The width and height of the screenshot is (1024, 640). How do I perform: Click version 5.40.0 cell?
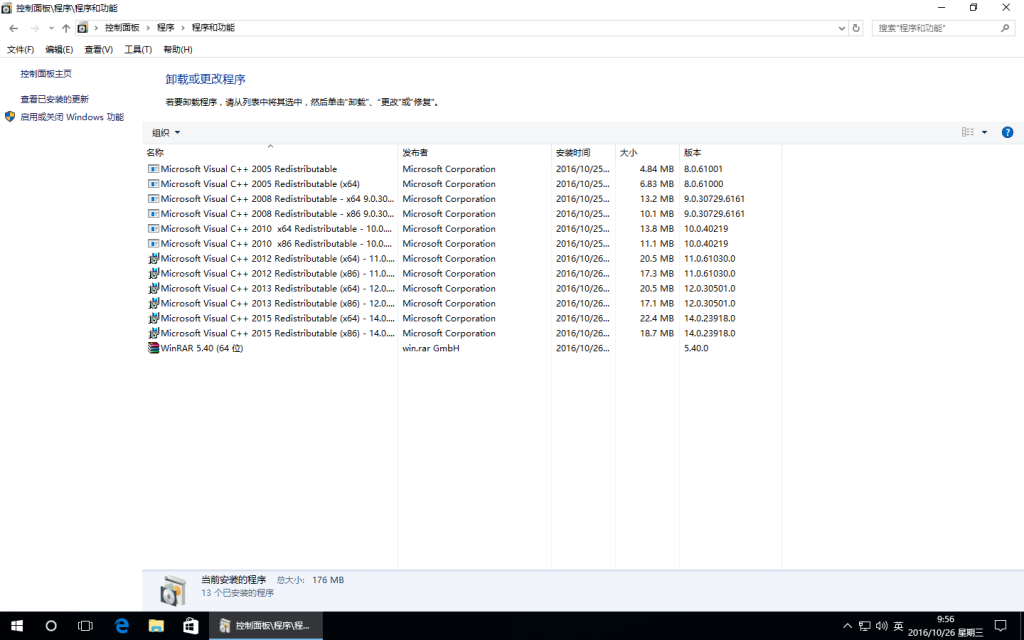coord(696,349)
